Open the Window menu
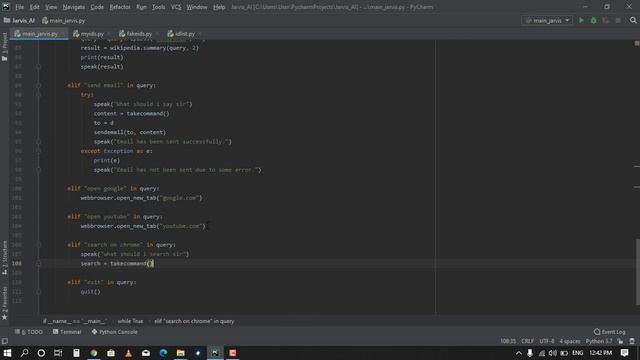The height and width of the screenshot is (360, 640). click(x=197, y=7)
